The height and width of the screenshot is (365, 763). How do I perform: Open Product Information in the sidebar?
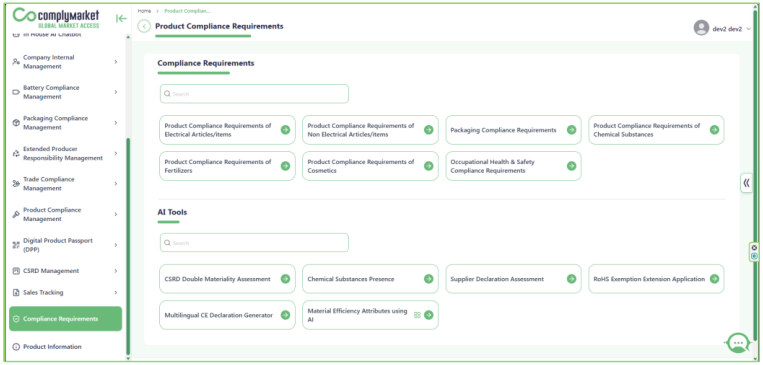pyautogui.click(x=66, y=347)
